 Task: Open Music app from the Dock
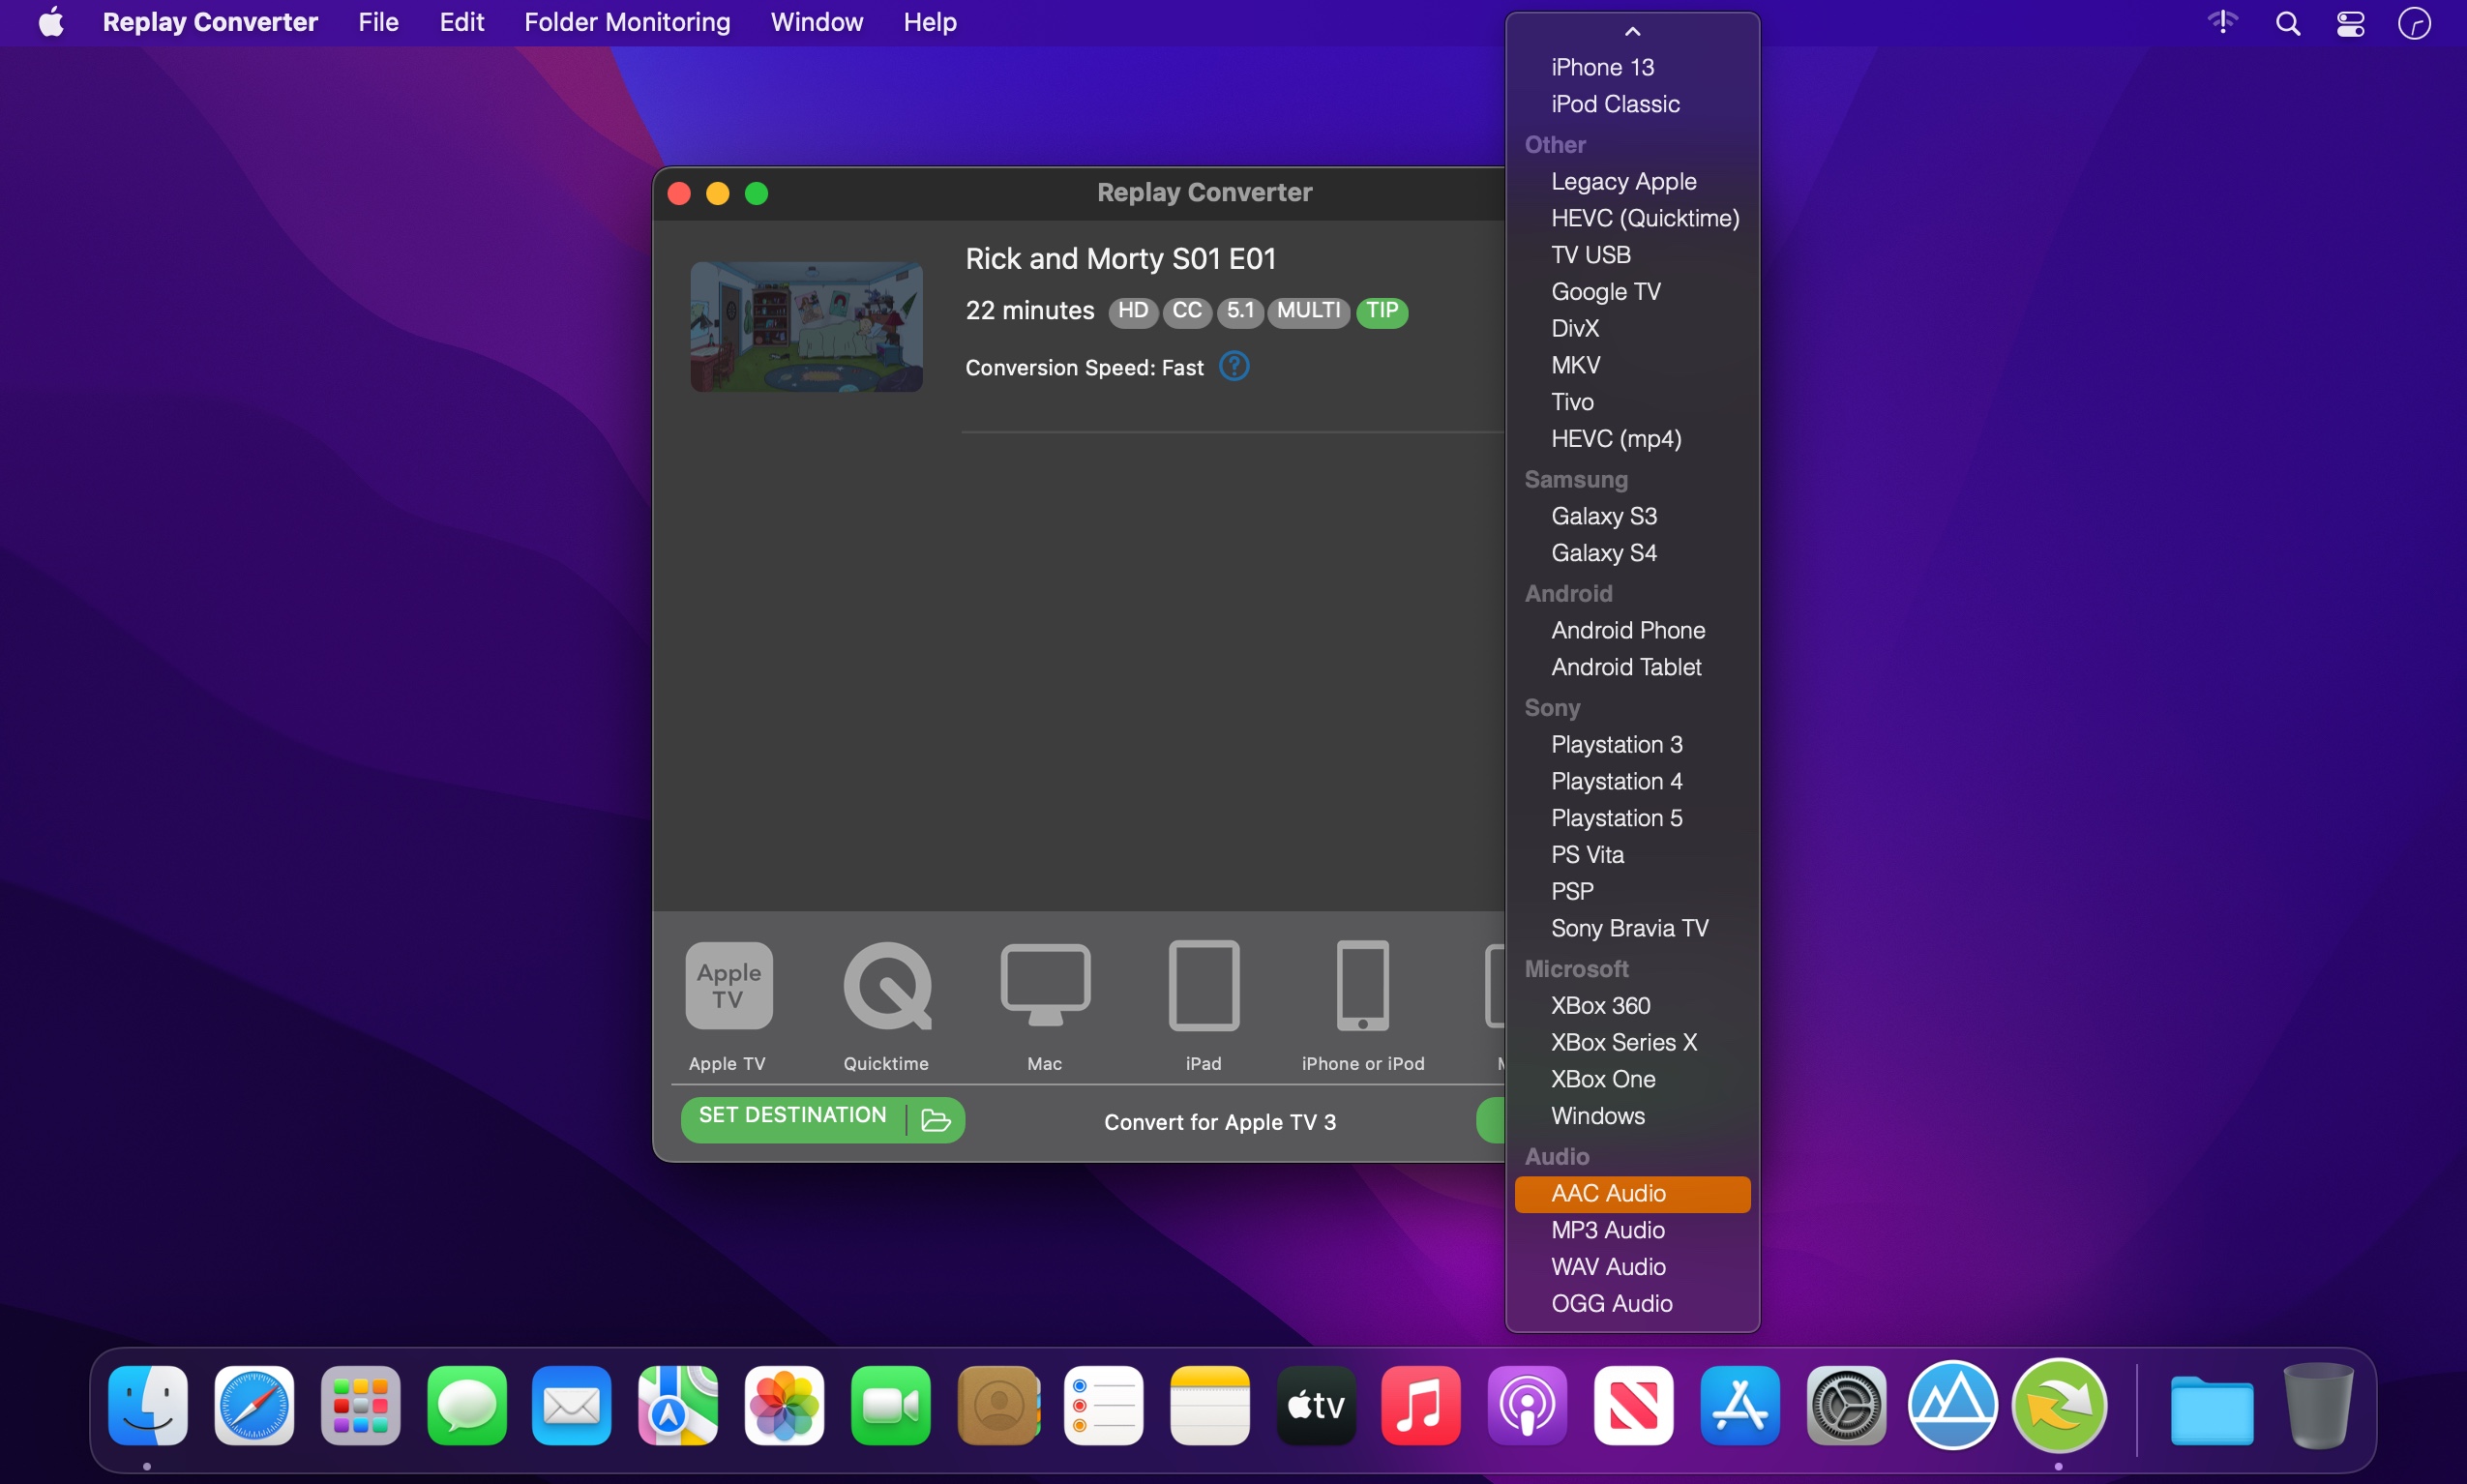tap(1420, 1405)
